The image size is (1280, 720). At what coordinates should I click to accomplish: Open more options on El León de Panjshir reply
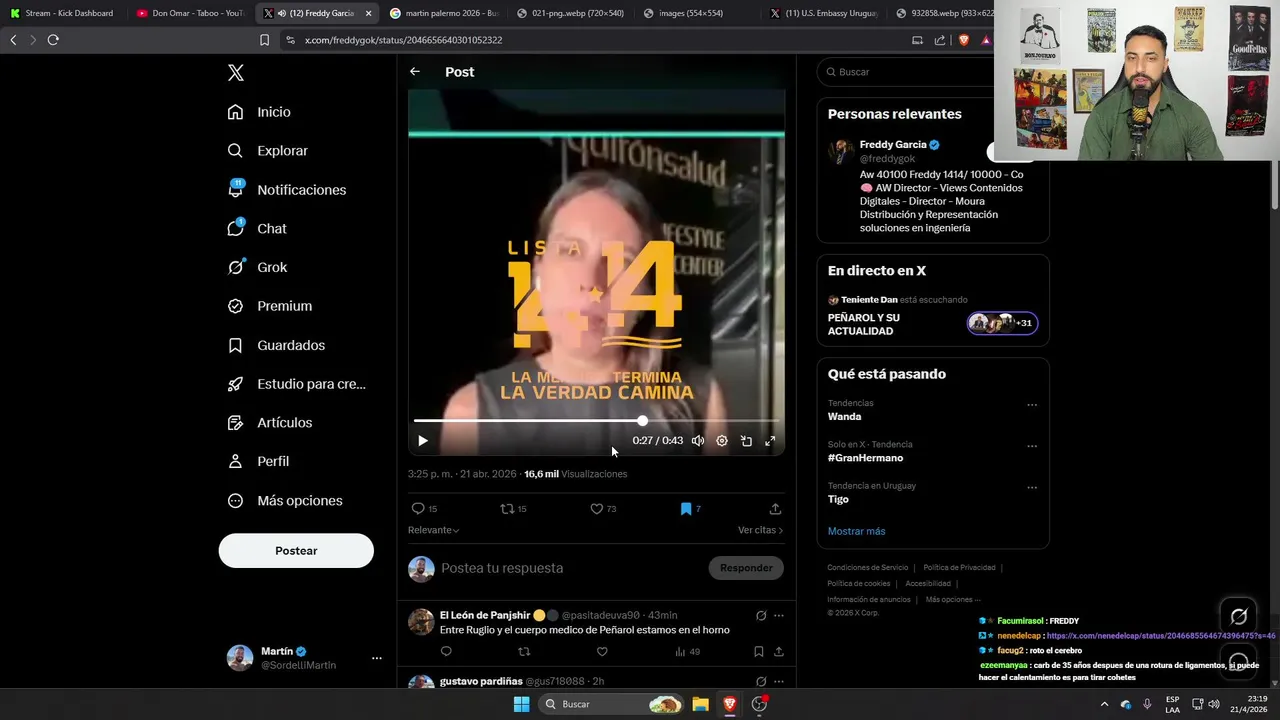tap(779, 616)
